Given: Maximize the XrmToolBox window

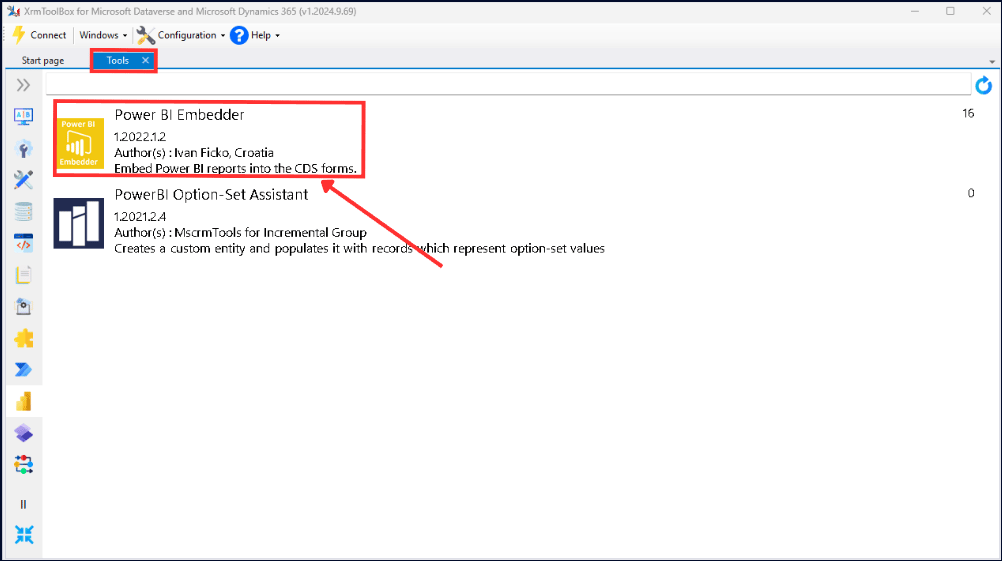Looking at the screenshot, I should click(950, 12).
